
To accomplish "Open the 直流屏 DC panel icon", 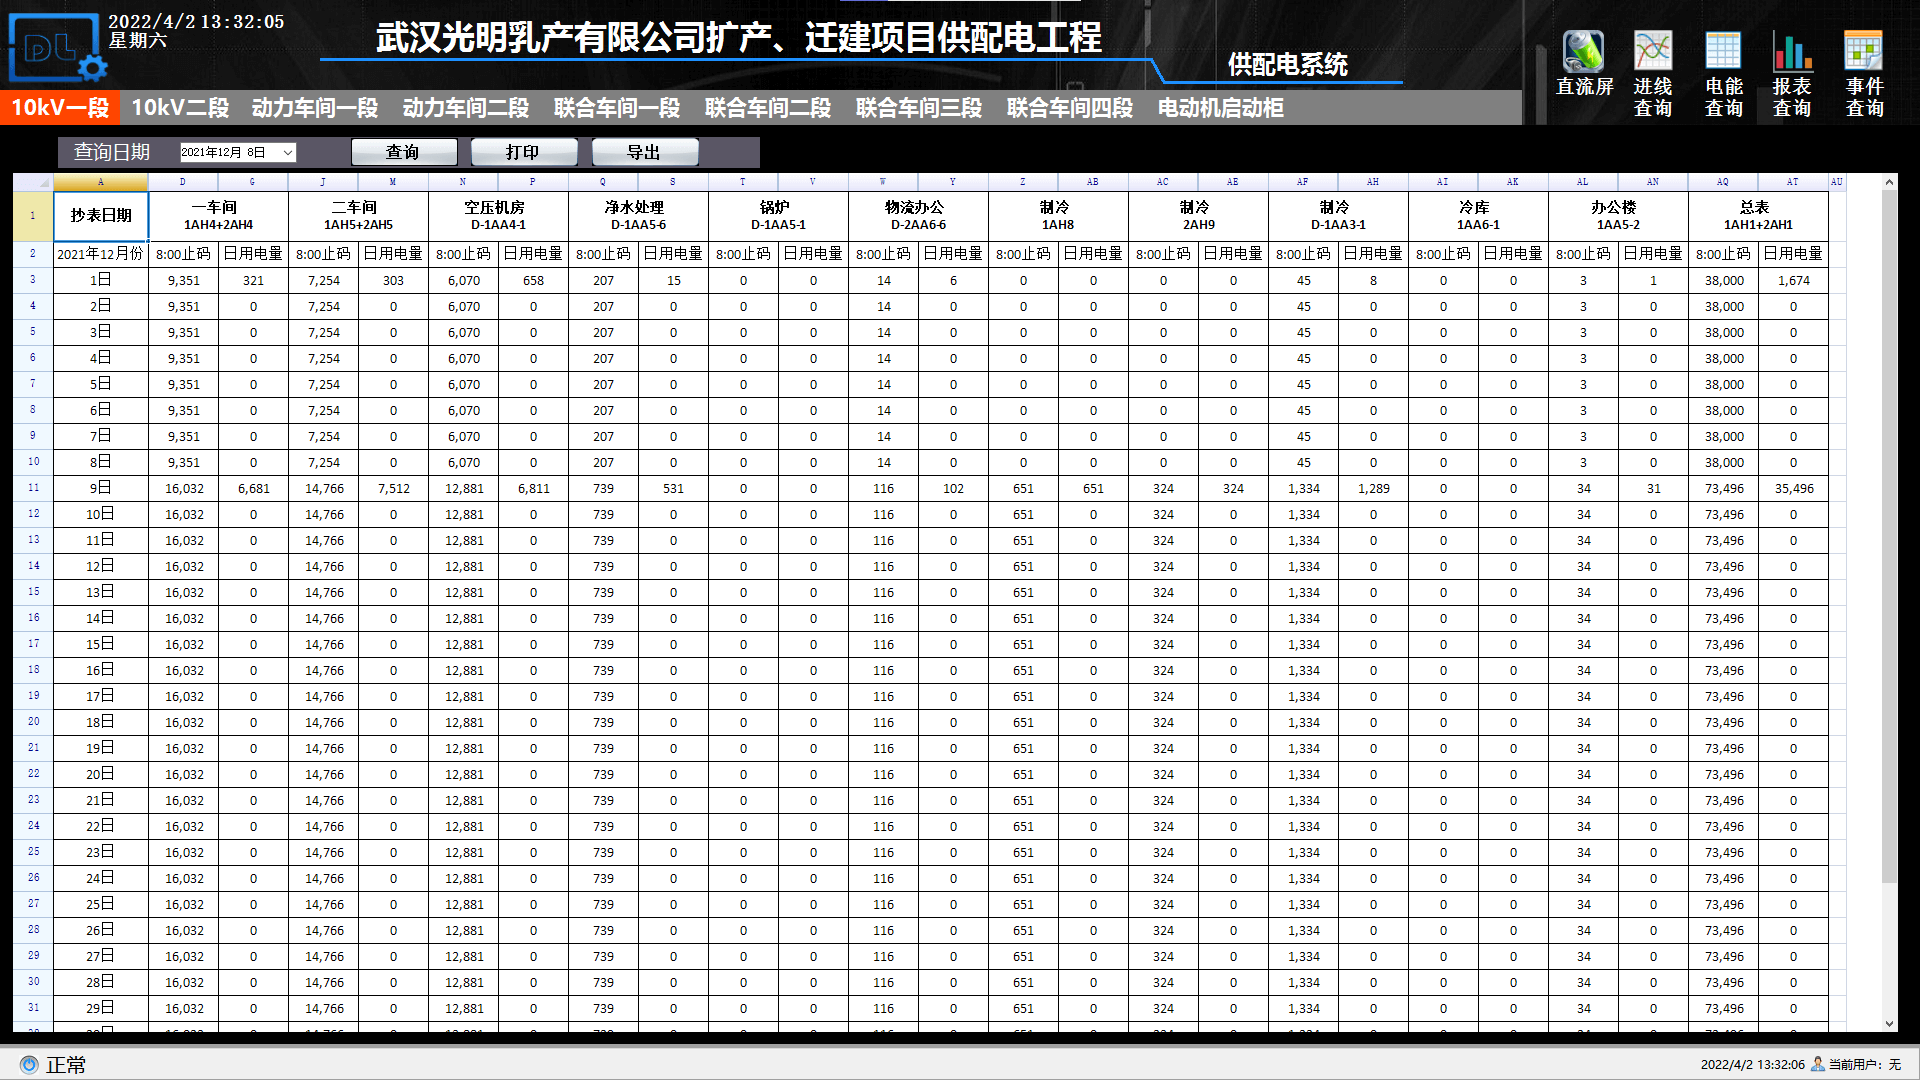I will click(1583, 52).
